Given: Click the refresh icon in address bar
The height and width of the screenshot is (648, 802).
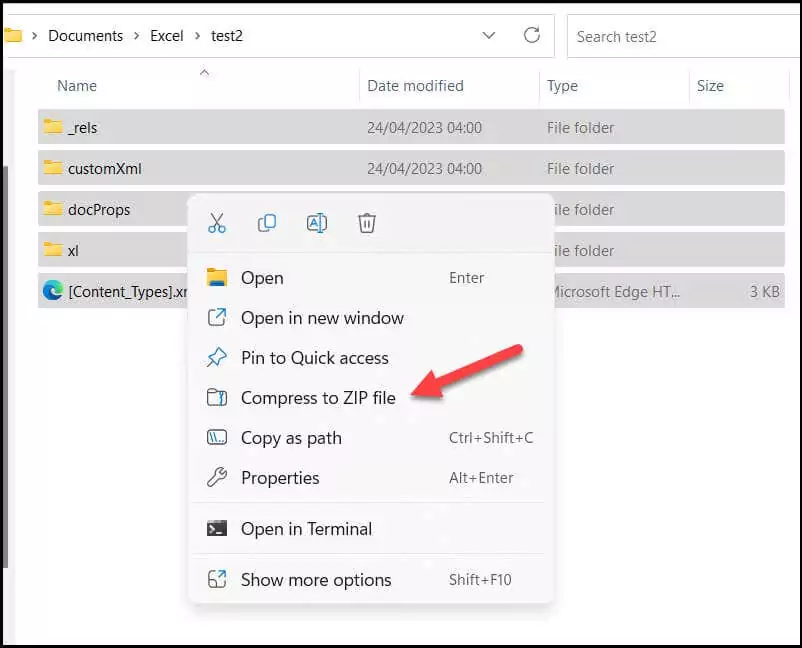Looking at the screenshot, I should pyautogui.click(x=532, y=36).
